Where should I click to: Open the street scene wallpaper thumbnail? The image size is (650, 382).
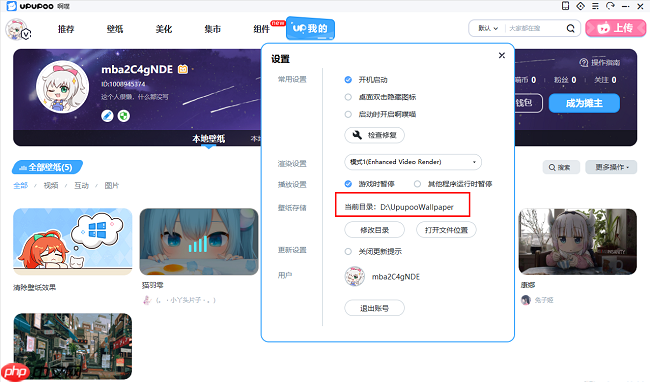pyautogui.click(x=73, y=346)
